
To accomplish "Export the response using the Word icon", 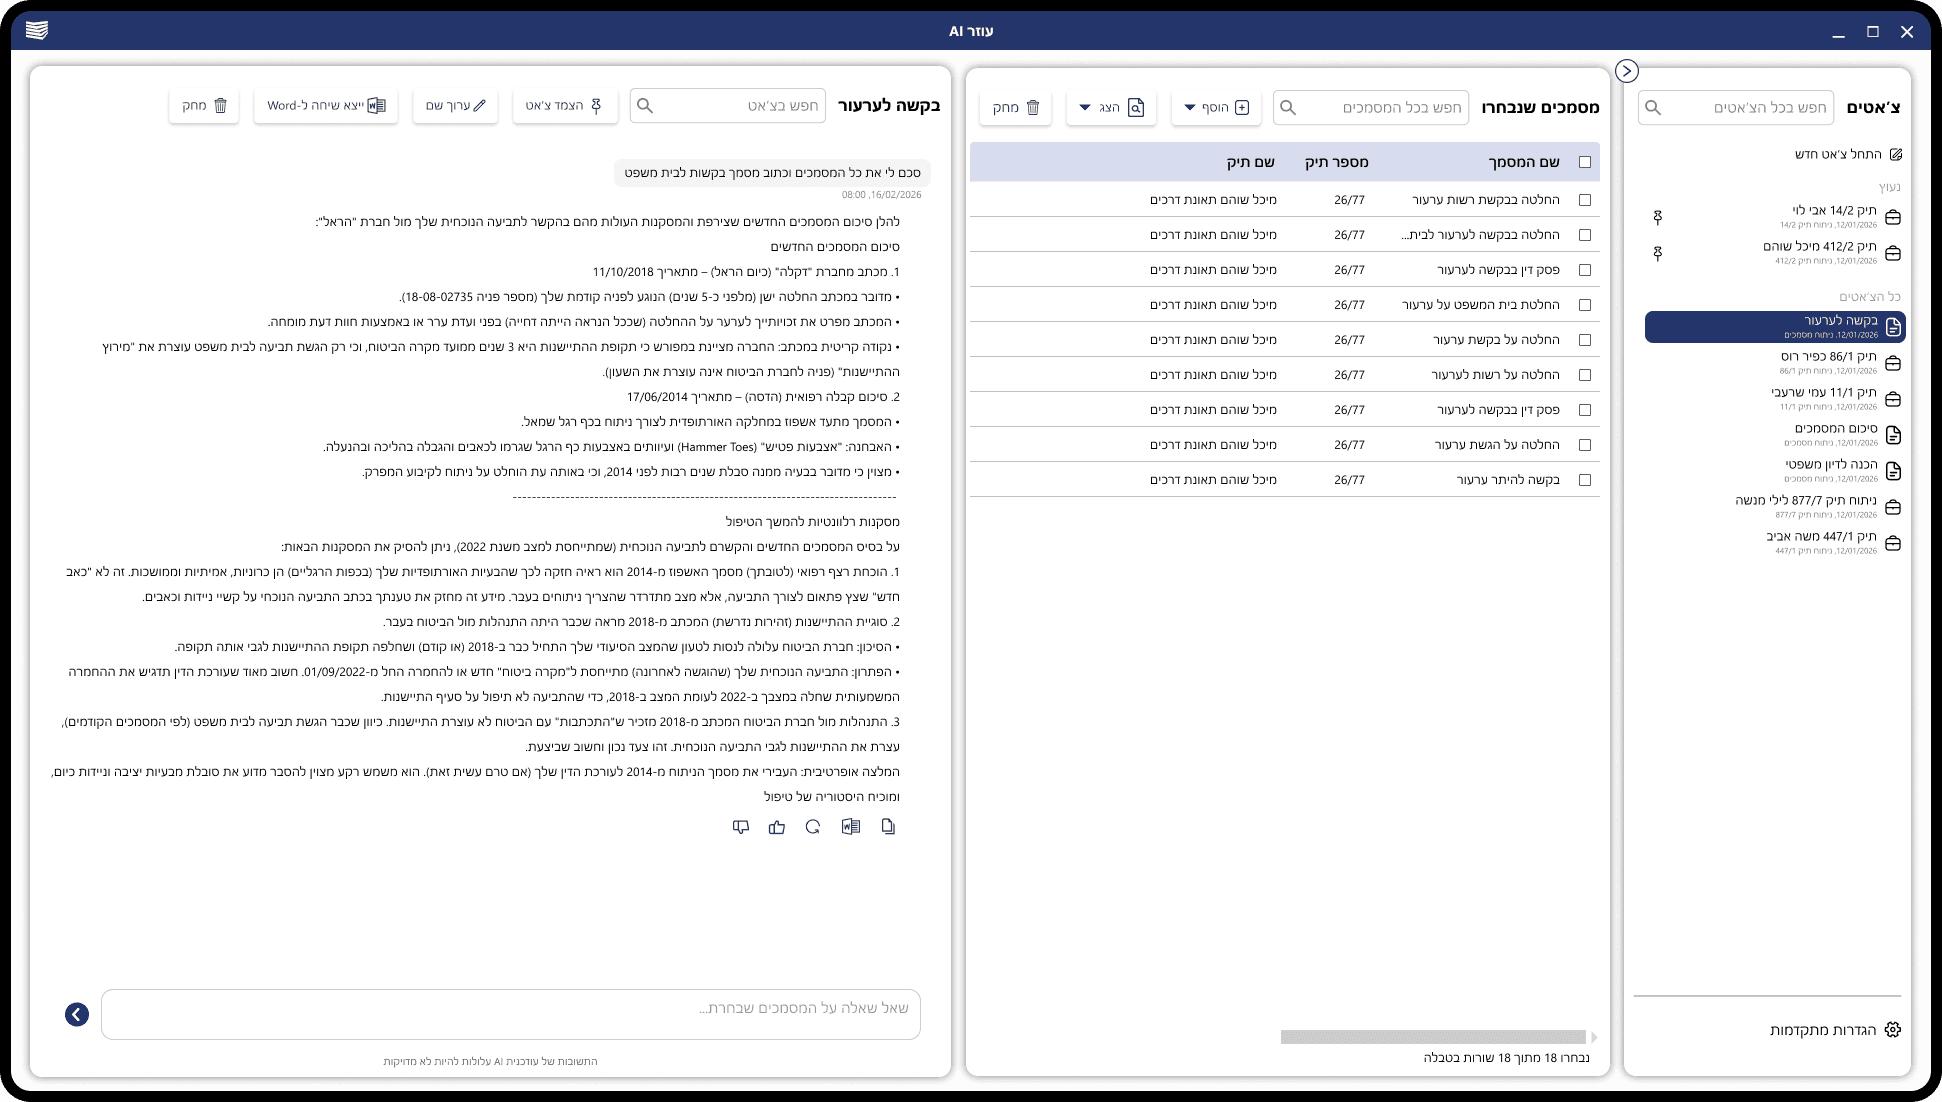I will (x=851, y=827).
